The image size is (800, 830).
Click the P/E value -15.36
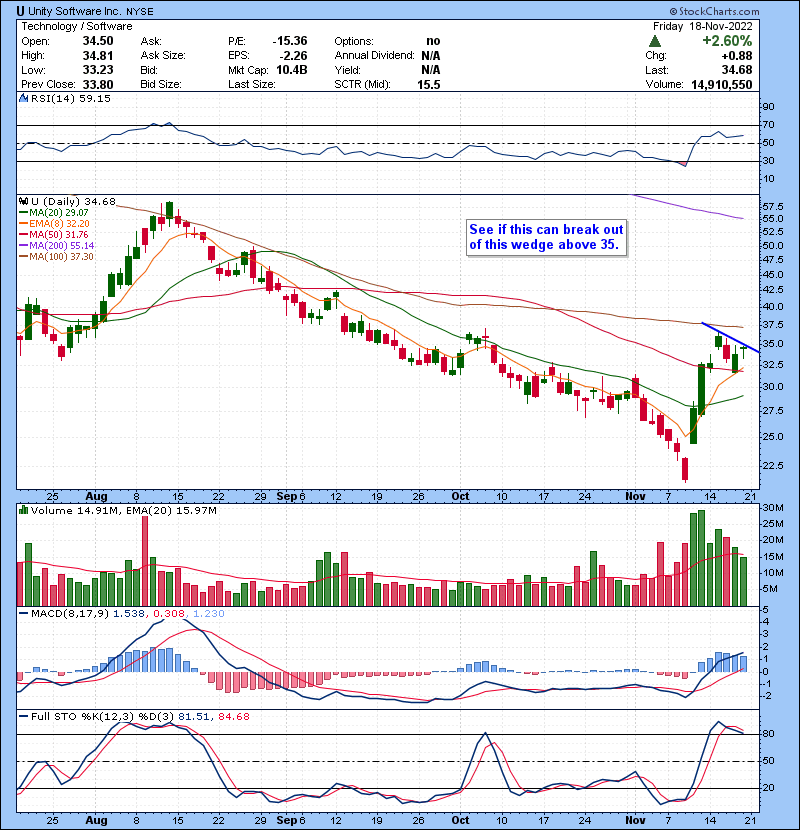click(x=290, y=41)
